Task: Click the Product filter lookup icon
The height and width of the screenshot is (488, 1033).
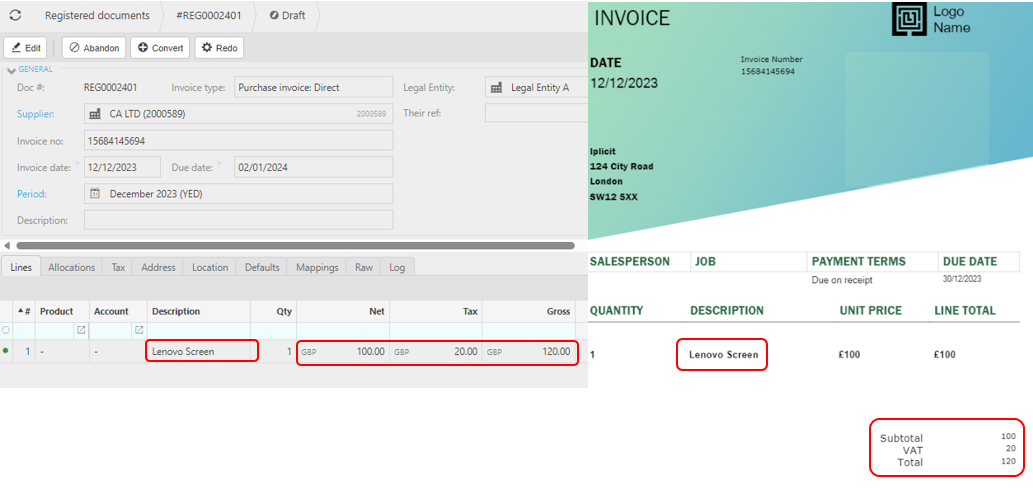Action: (81, 330)
